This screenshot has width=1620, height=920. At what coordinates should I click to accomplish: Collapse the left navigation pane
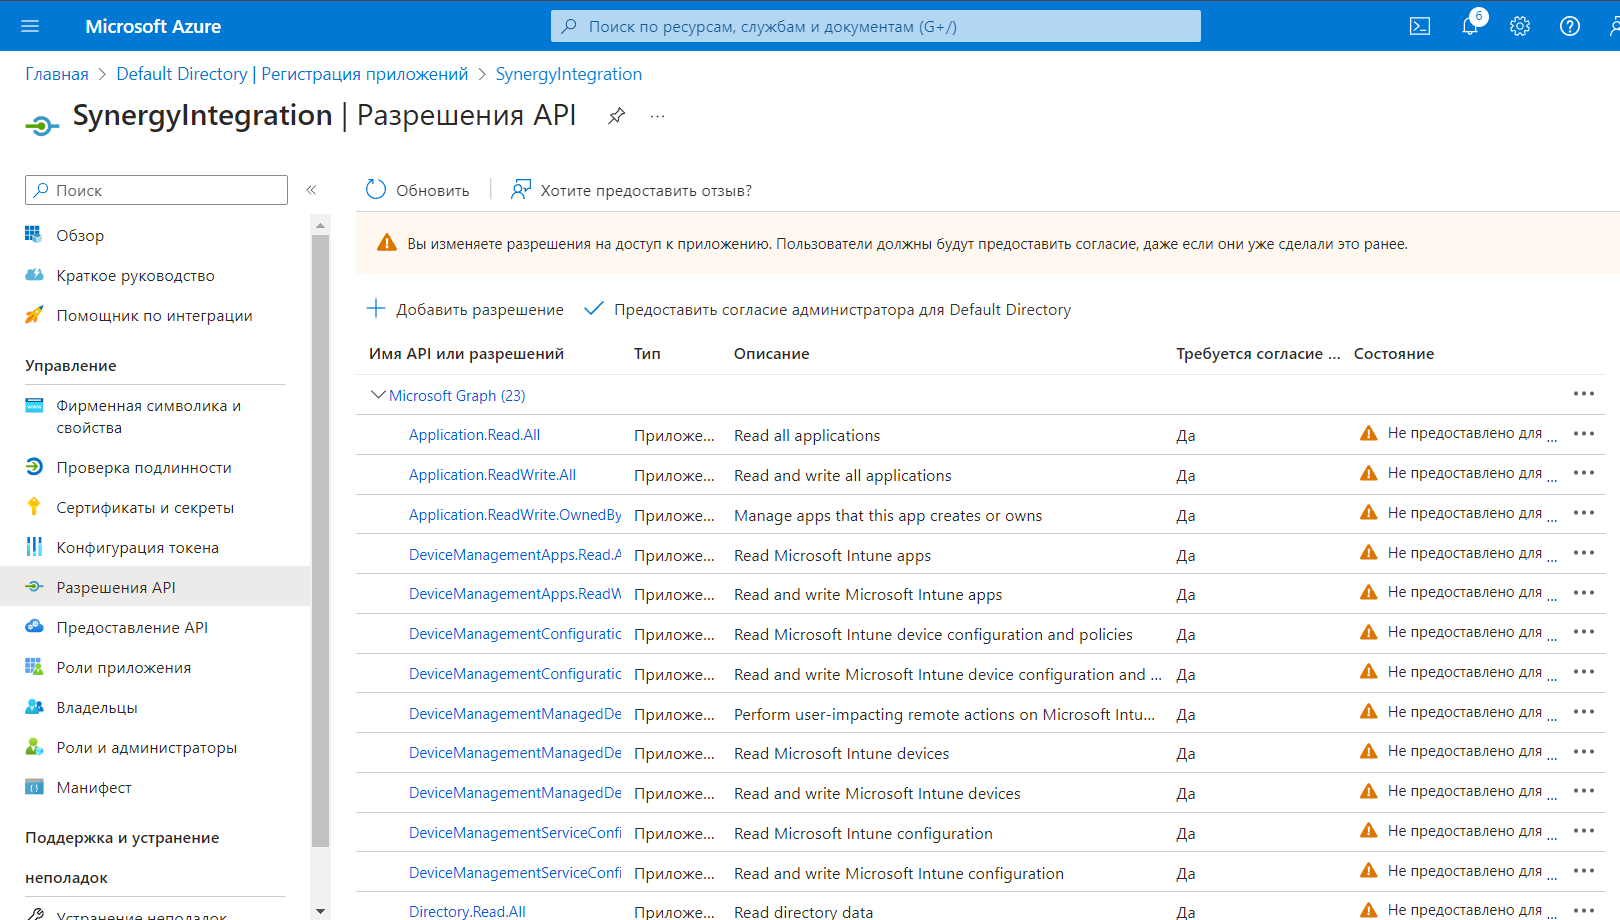coord(311,190)
